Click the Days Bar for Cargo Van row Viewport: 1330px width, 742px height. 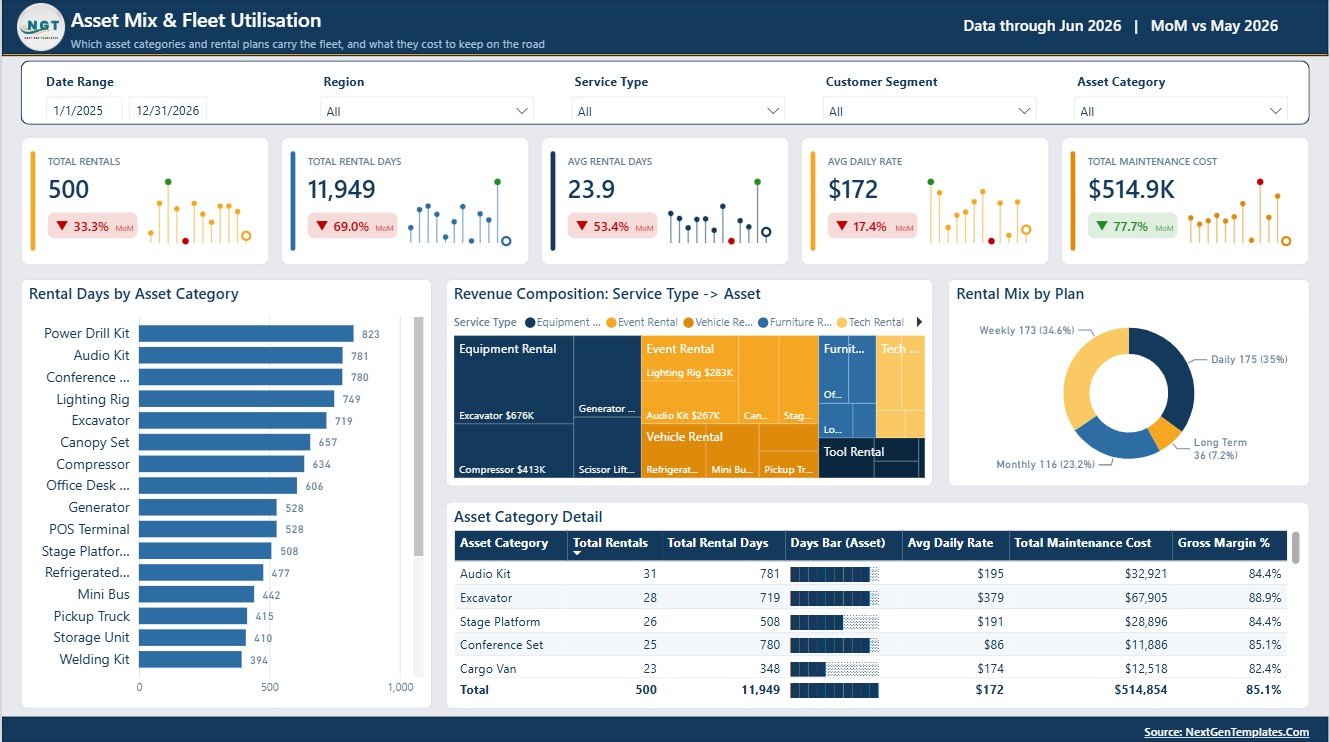tap(835, 668)
